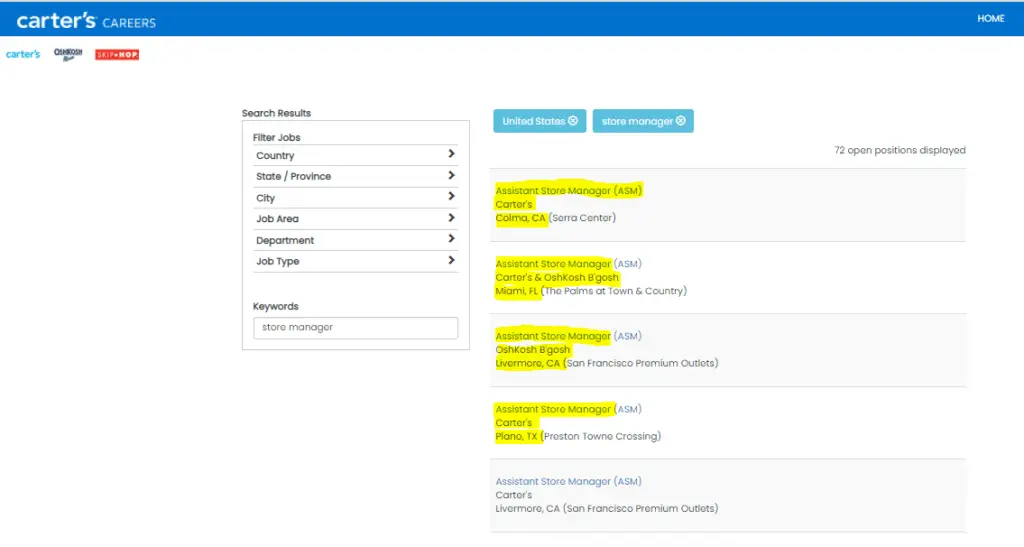Go to HOME in the header

point(991,18)
